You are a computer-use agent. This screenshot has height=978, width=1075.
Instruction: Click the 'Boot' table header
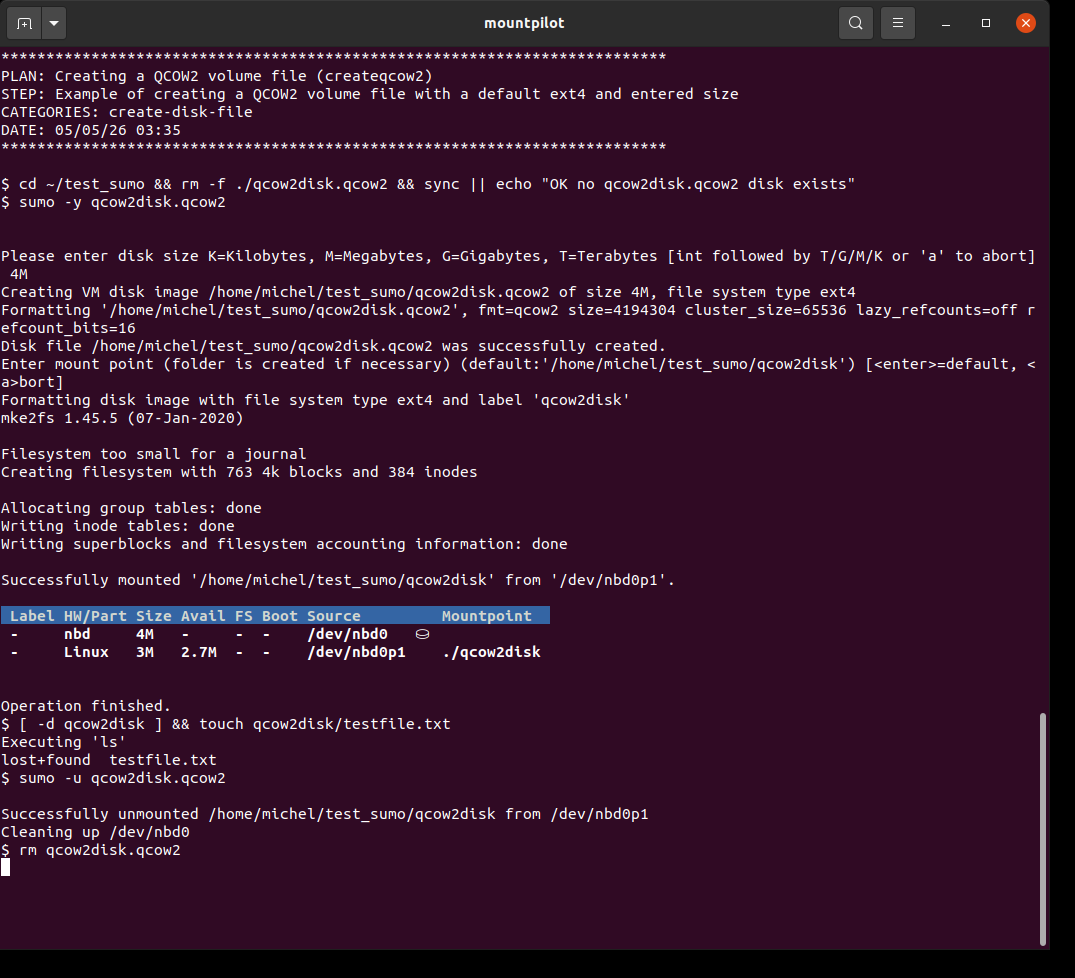click(280, 615)
